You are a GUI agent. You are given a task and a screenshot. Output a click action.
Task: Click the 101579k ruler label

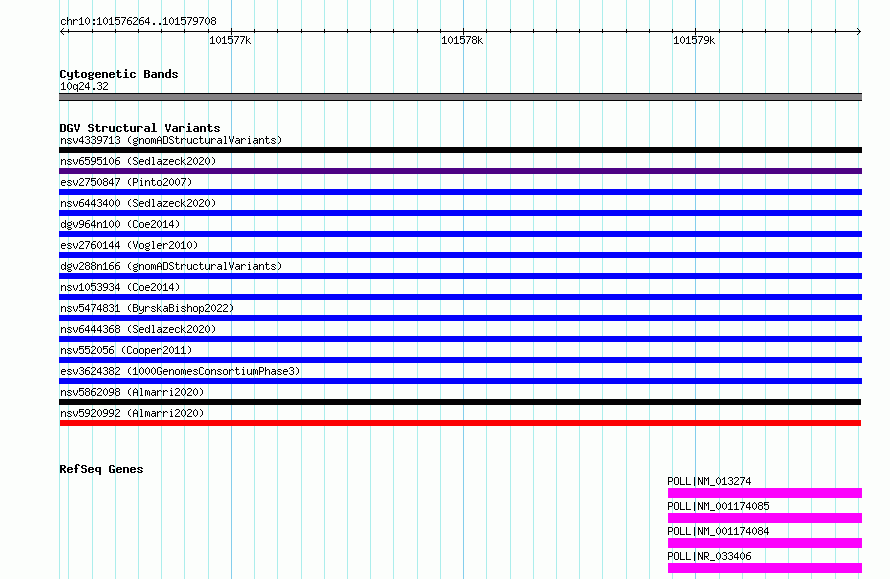[694, 40]
